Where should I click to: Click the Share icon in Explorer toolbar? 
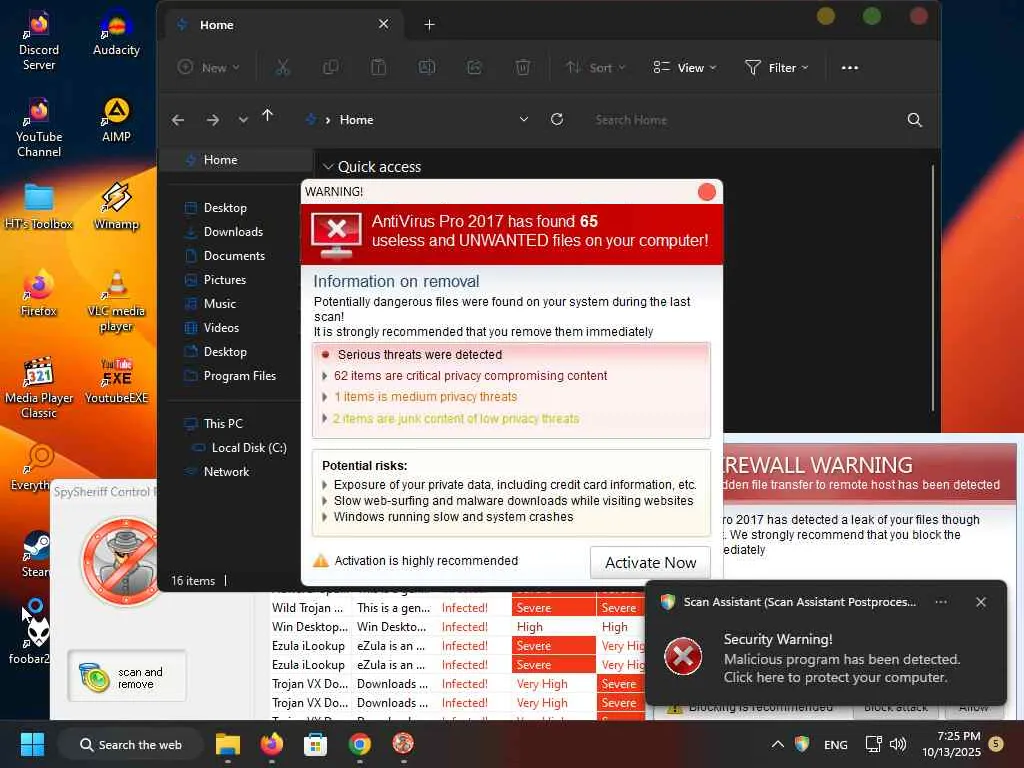[475, 67]
